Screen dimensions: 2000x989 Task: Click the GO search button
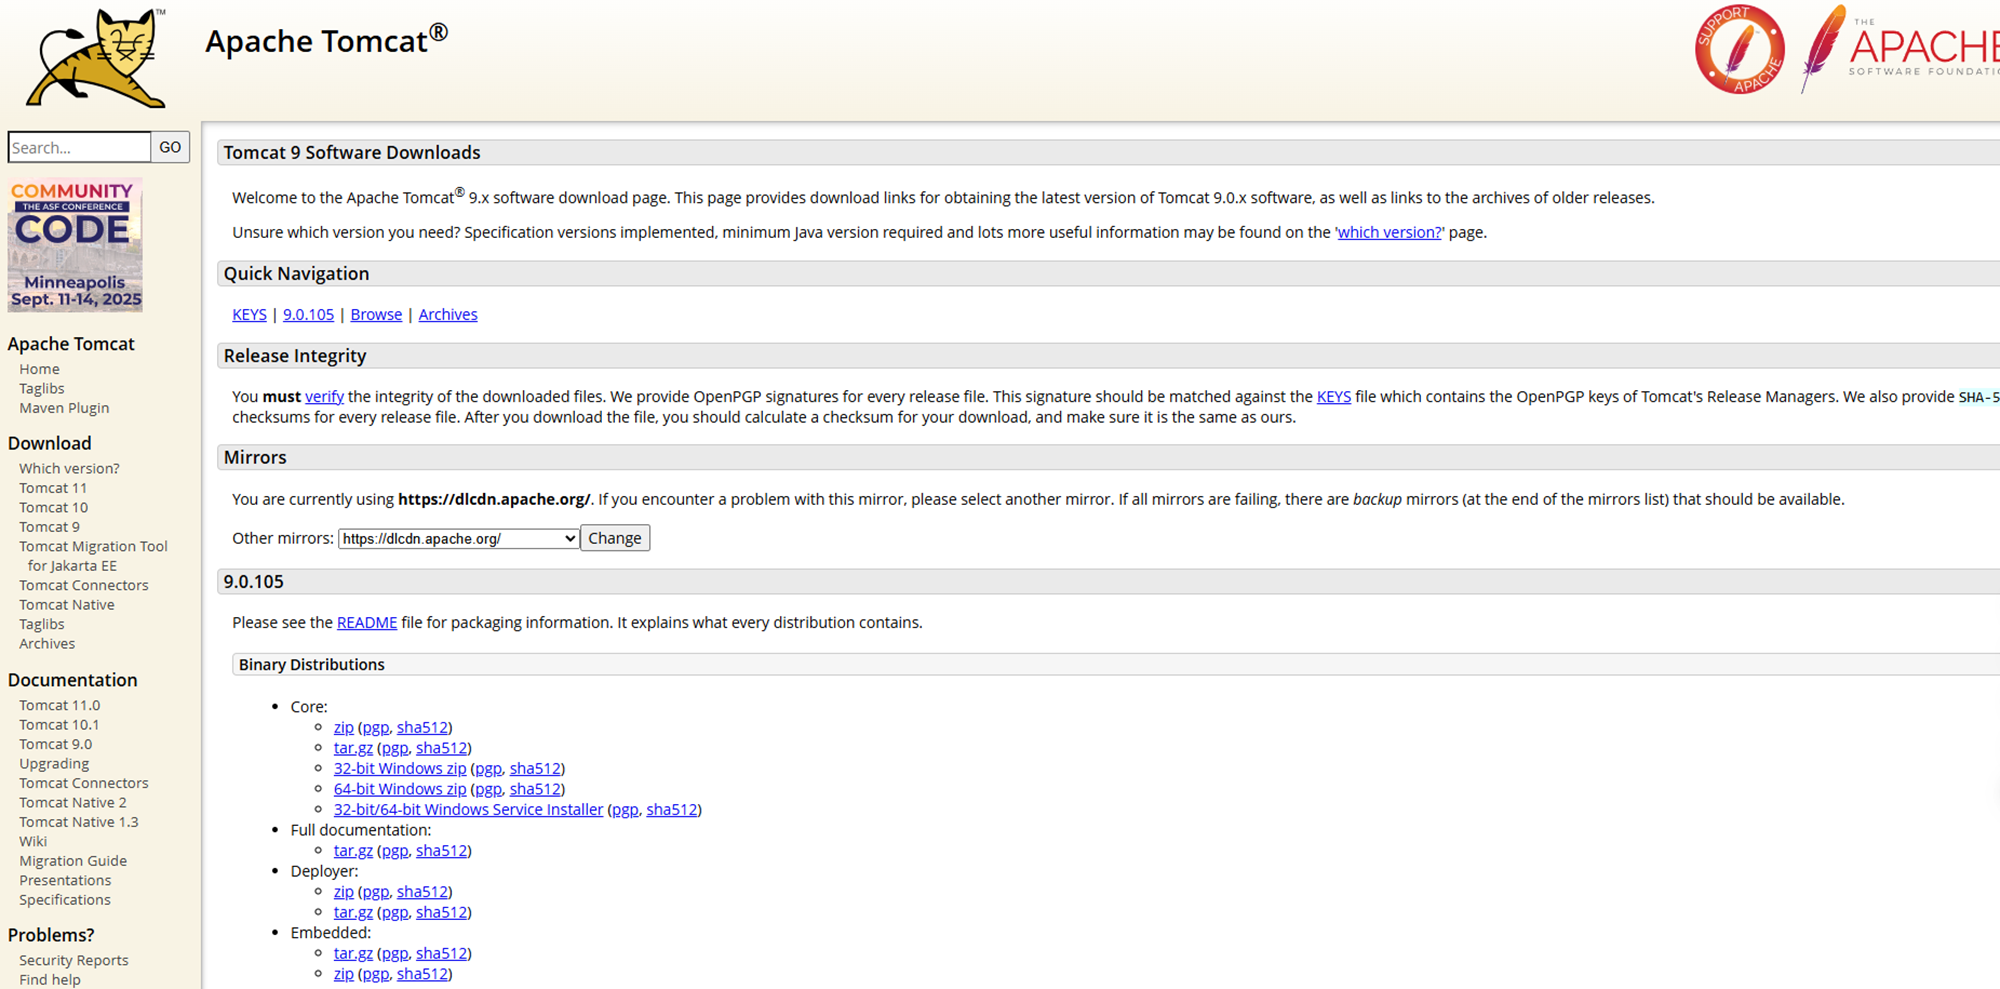170,147
